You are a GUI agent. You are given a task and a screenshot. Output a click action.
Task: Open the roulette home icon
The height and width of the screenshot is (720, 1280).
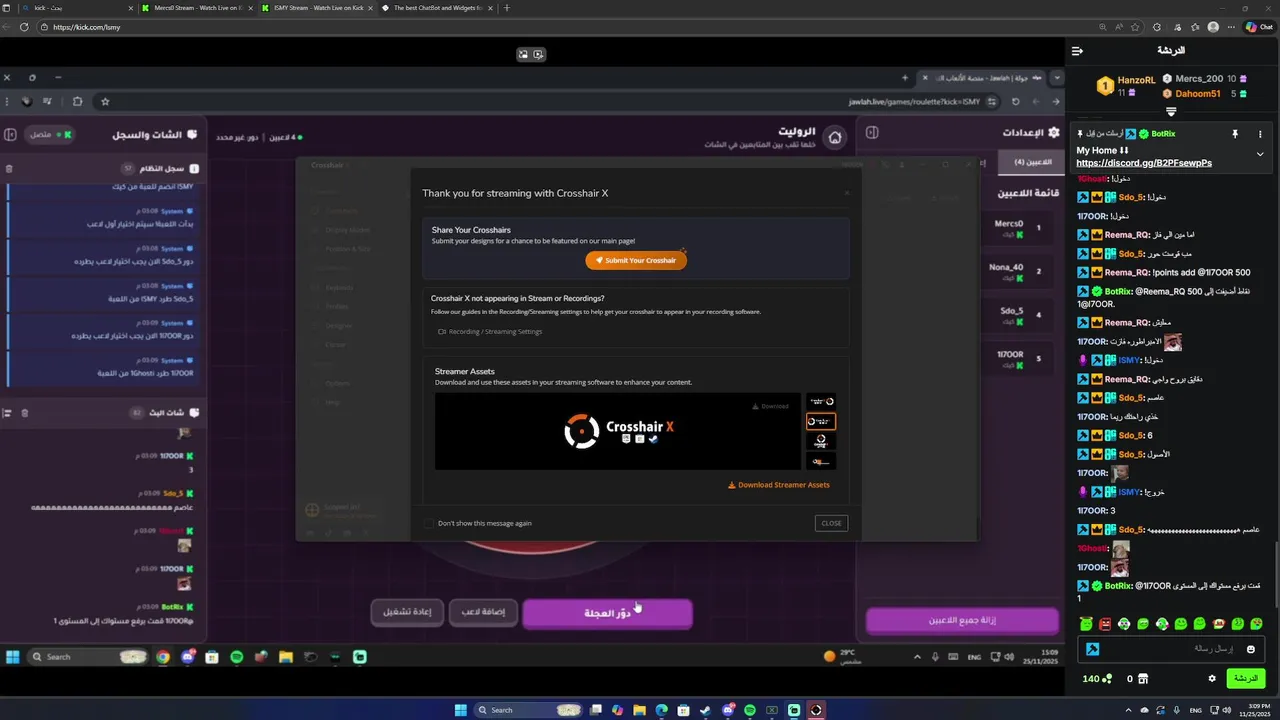835,137
